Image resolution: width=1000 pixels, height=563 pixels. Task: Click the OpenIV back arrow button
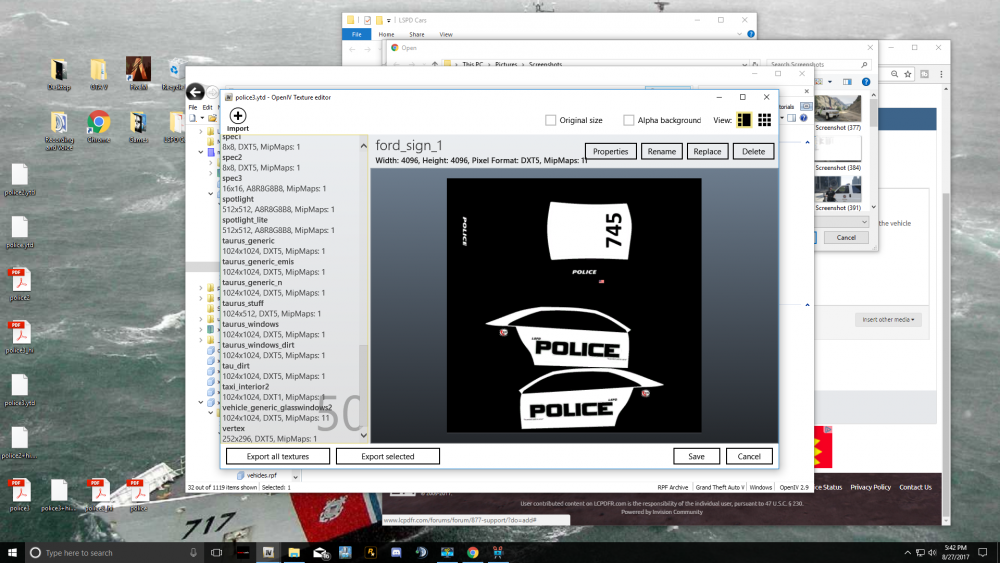(x=195, y=92)
